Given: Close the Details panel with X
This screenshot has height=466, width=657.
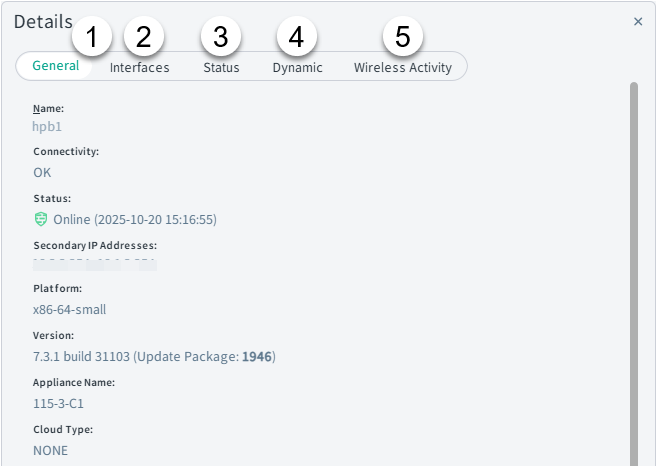Looking at the screenshot, I should (638, 21).
